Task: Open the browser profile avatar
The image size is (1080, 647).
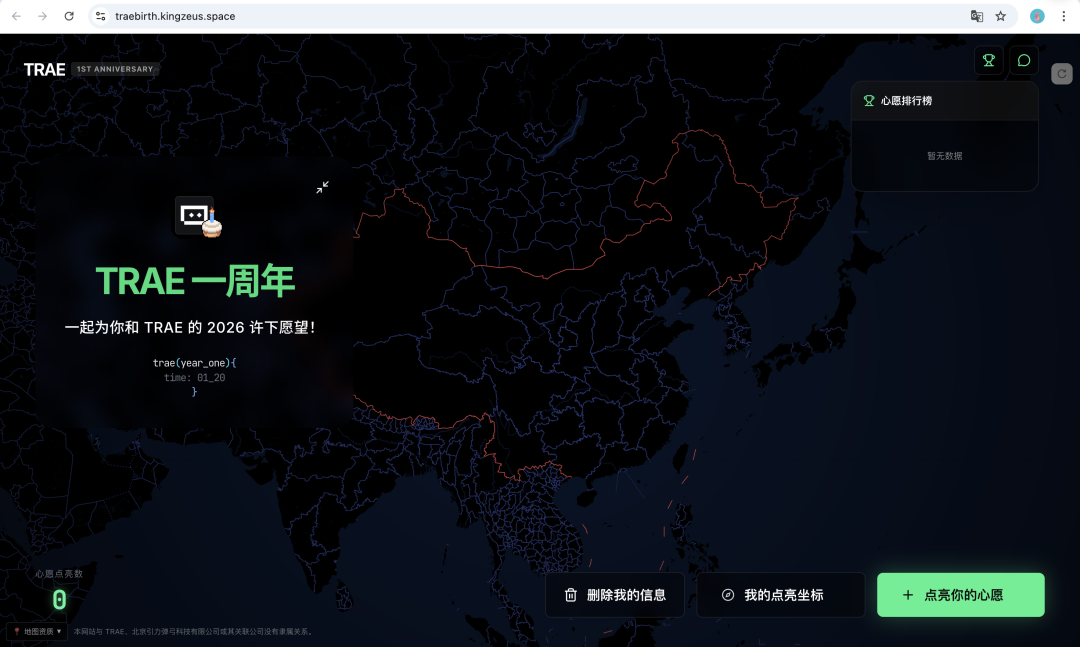Action: (x=1037, y=16)
